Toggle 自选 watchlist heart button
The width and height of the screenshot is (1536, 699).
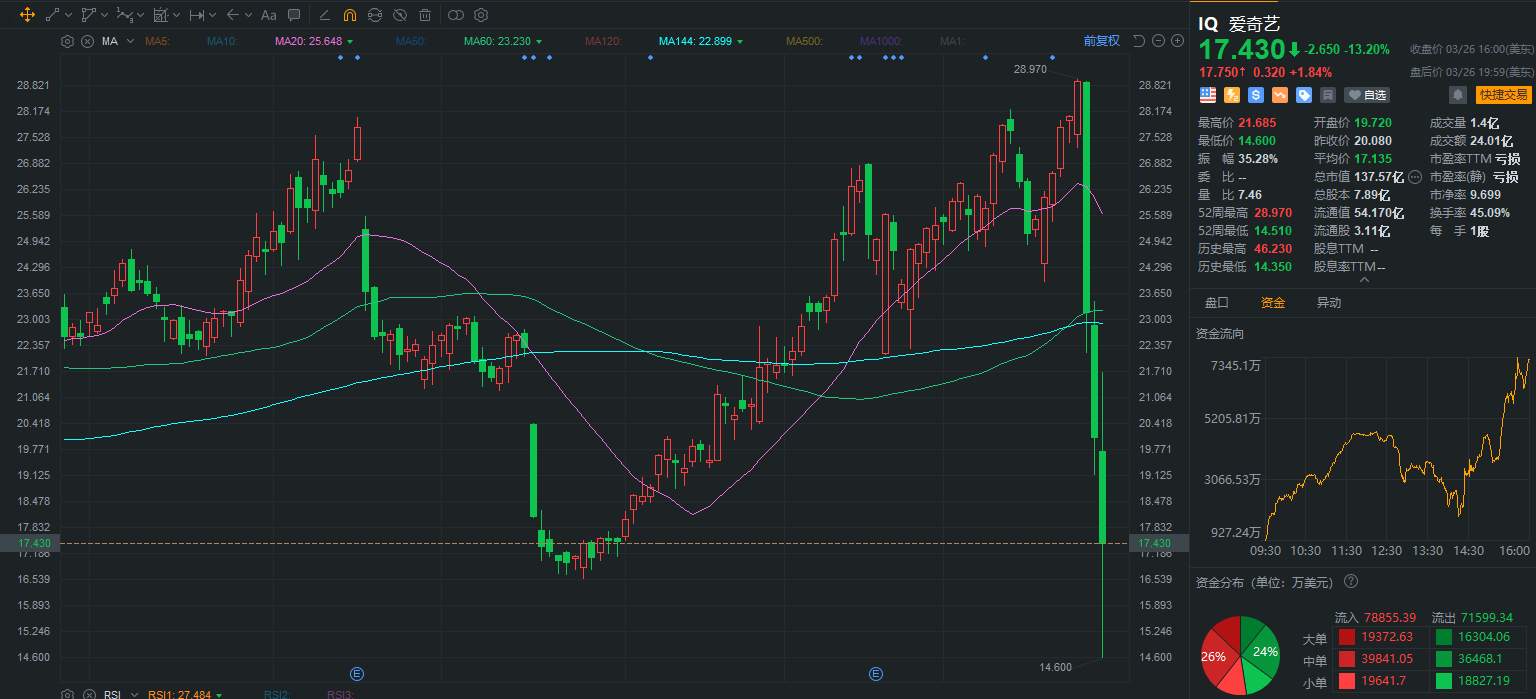pyautogui.click(x=1367, y=95)
